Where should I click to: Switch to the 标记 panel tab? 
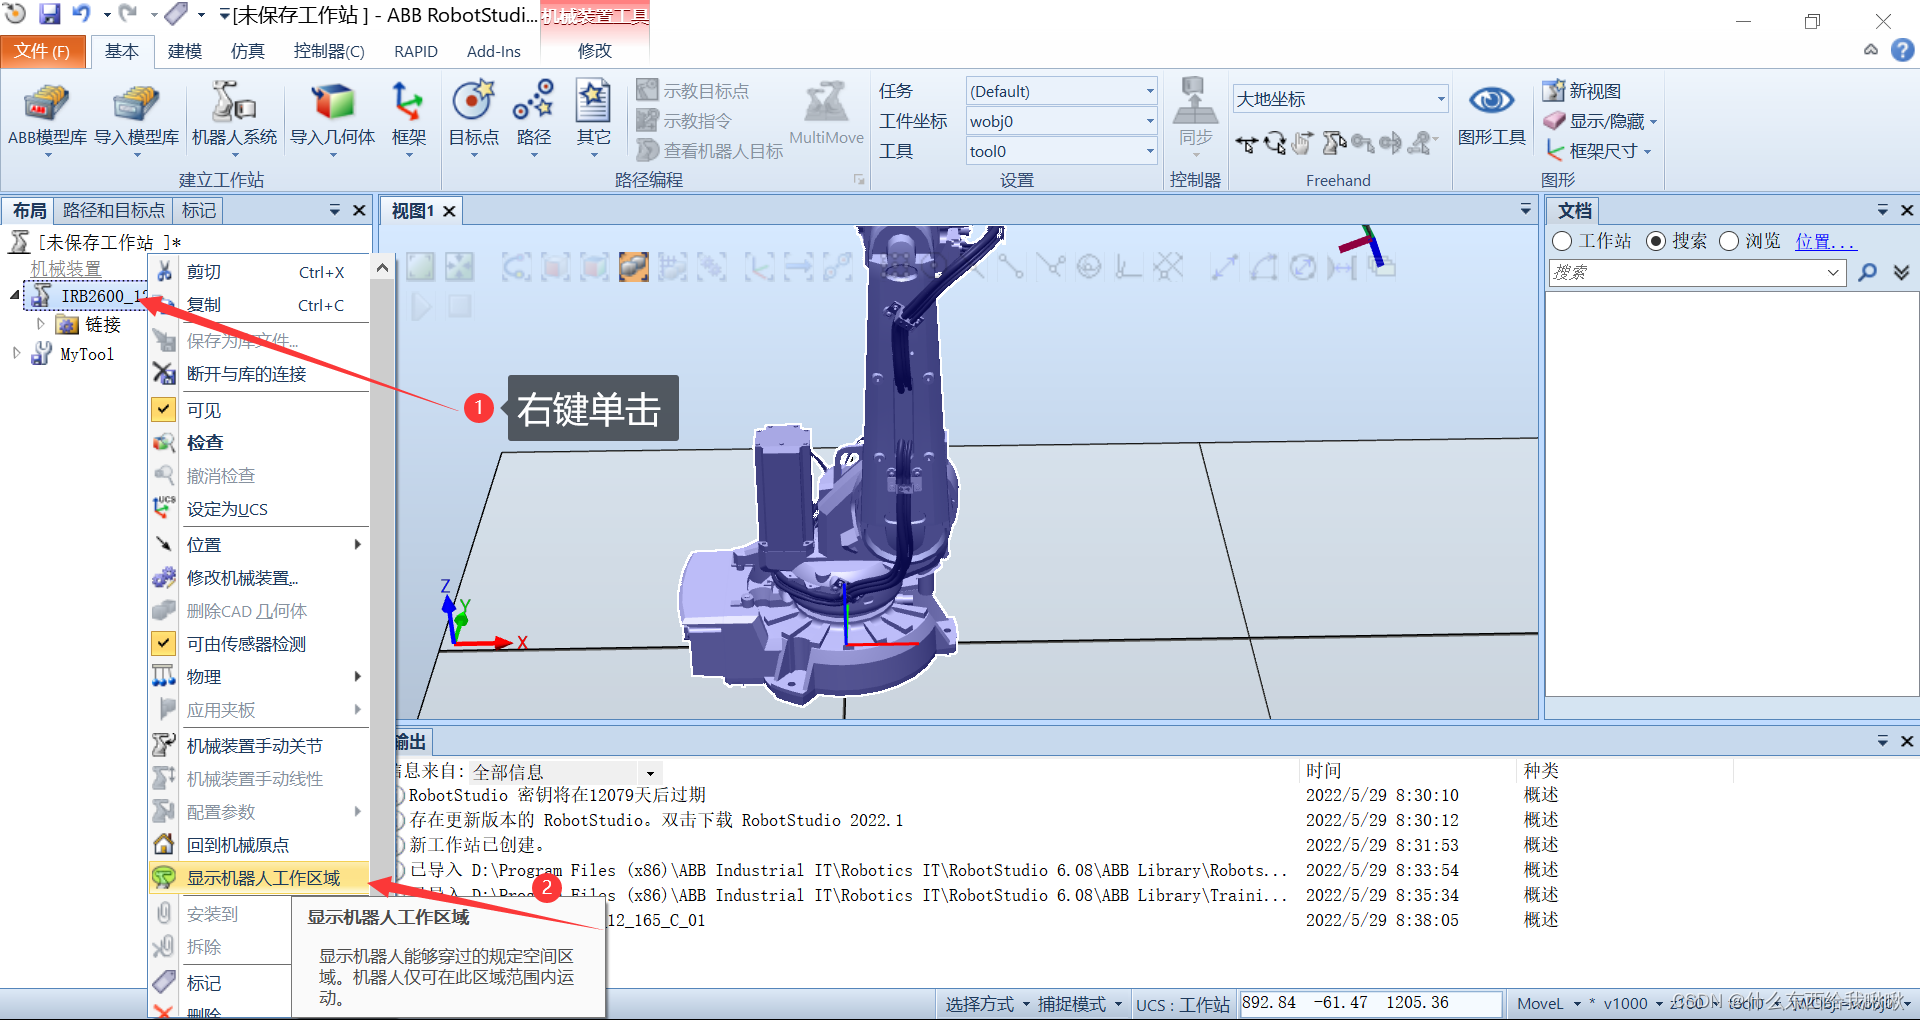point(199,210)
